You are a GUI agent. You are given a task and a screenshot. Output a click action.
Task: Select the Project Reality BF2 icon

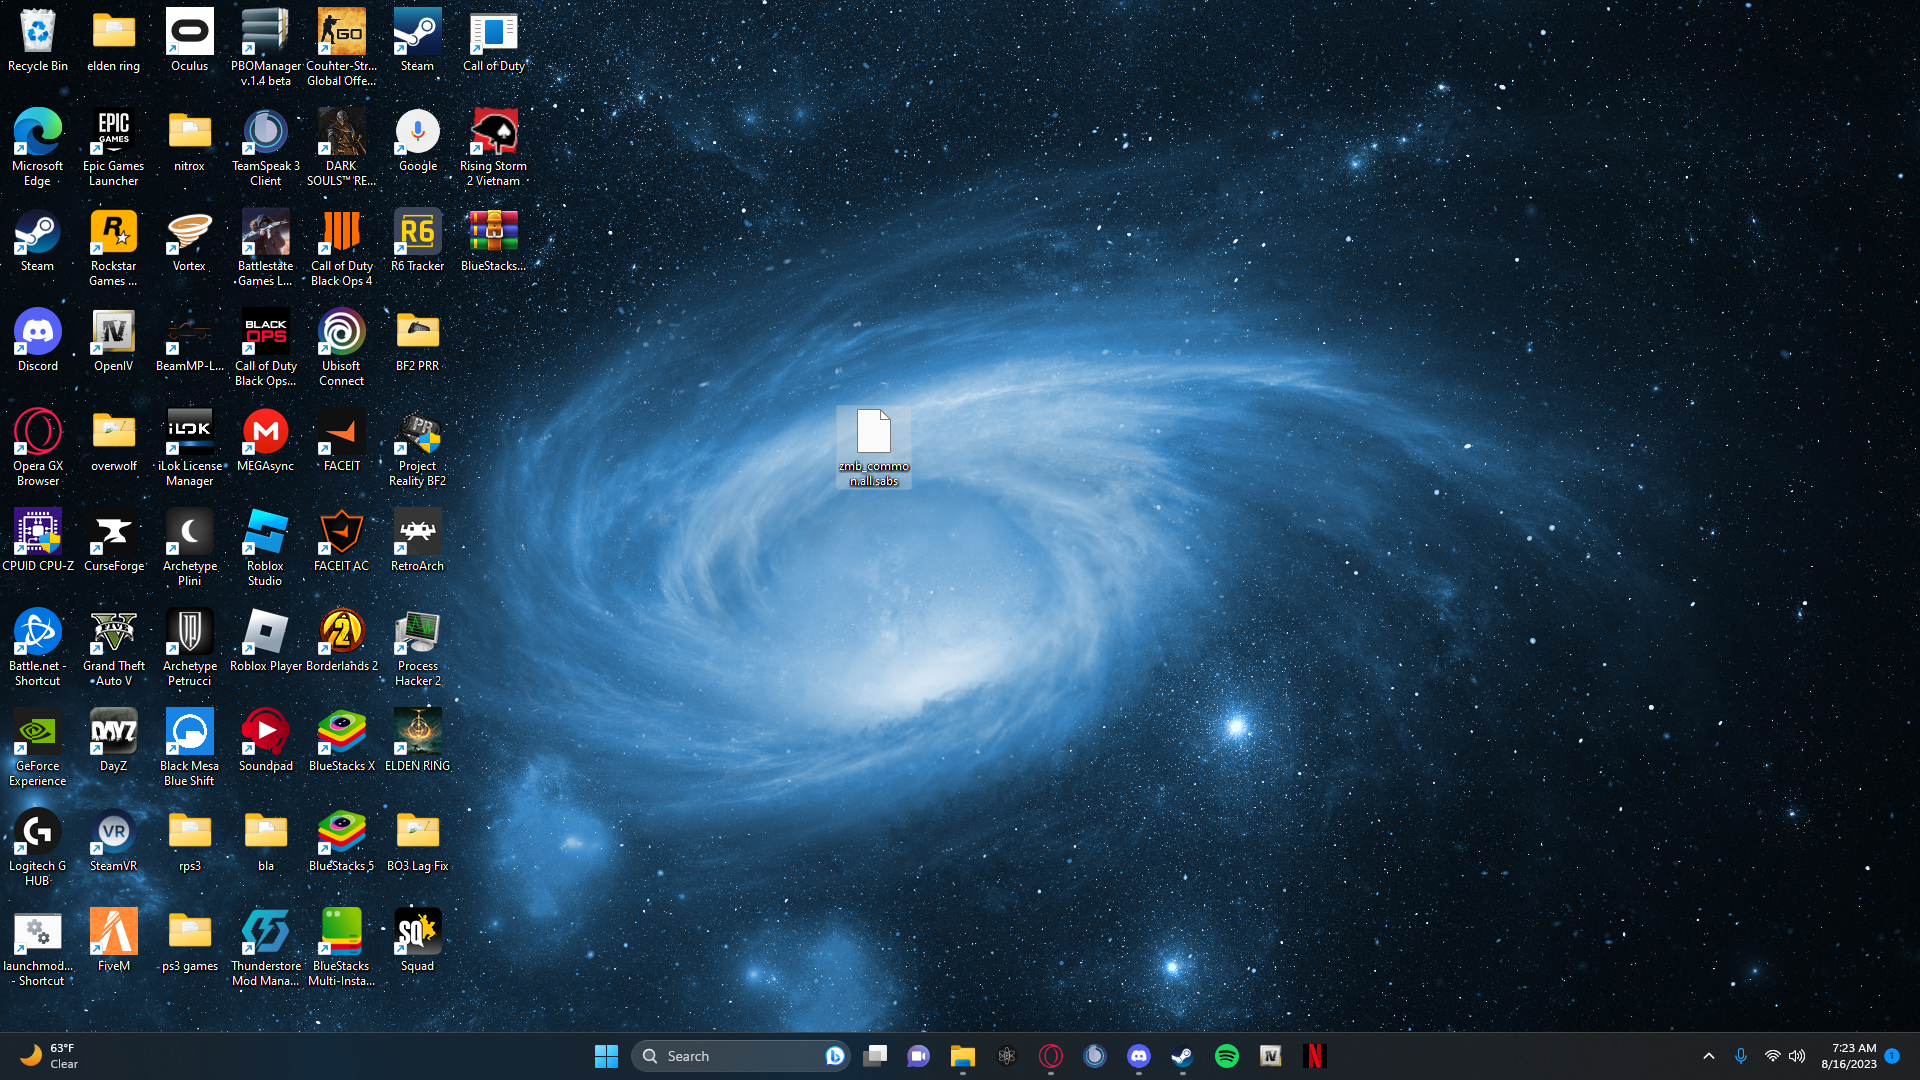[x=417, y=447]
